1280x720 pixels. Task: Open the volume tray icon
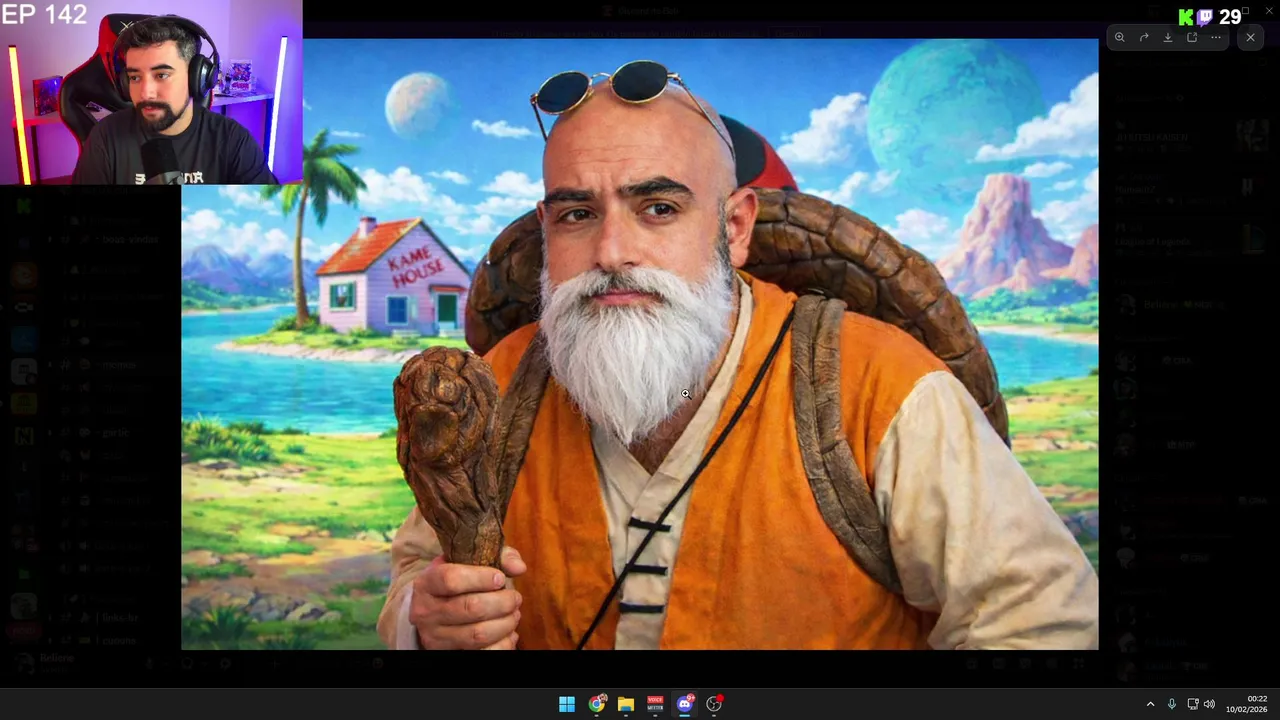point(1209,704)
